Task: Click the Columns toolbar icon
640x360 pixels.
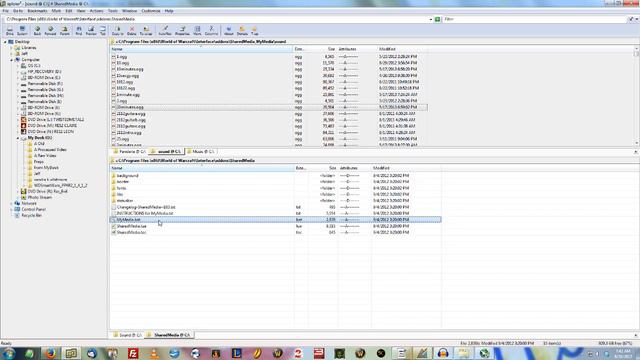Action: pos(211,30)
